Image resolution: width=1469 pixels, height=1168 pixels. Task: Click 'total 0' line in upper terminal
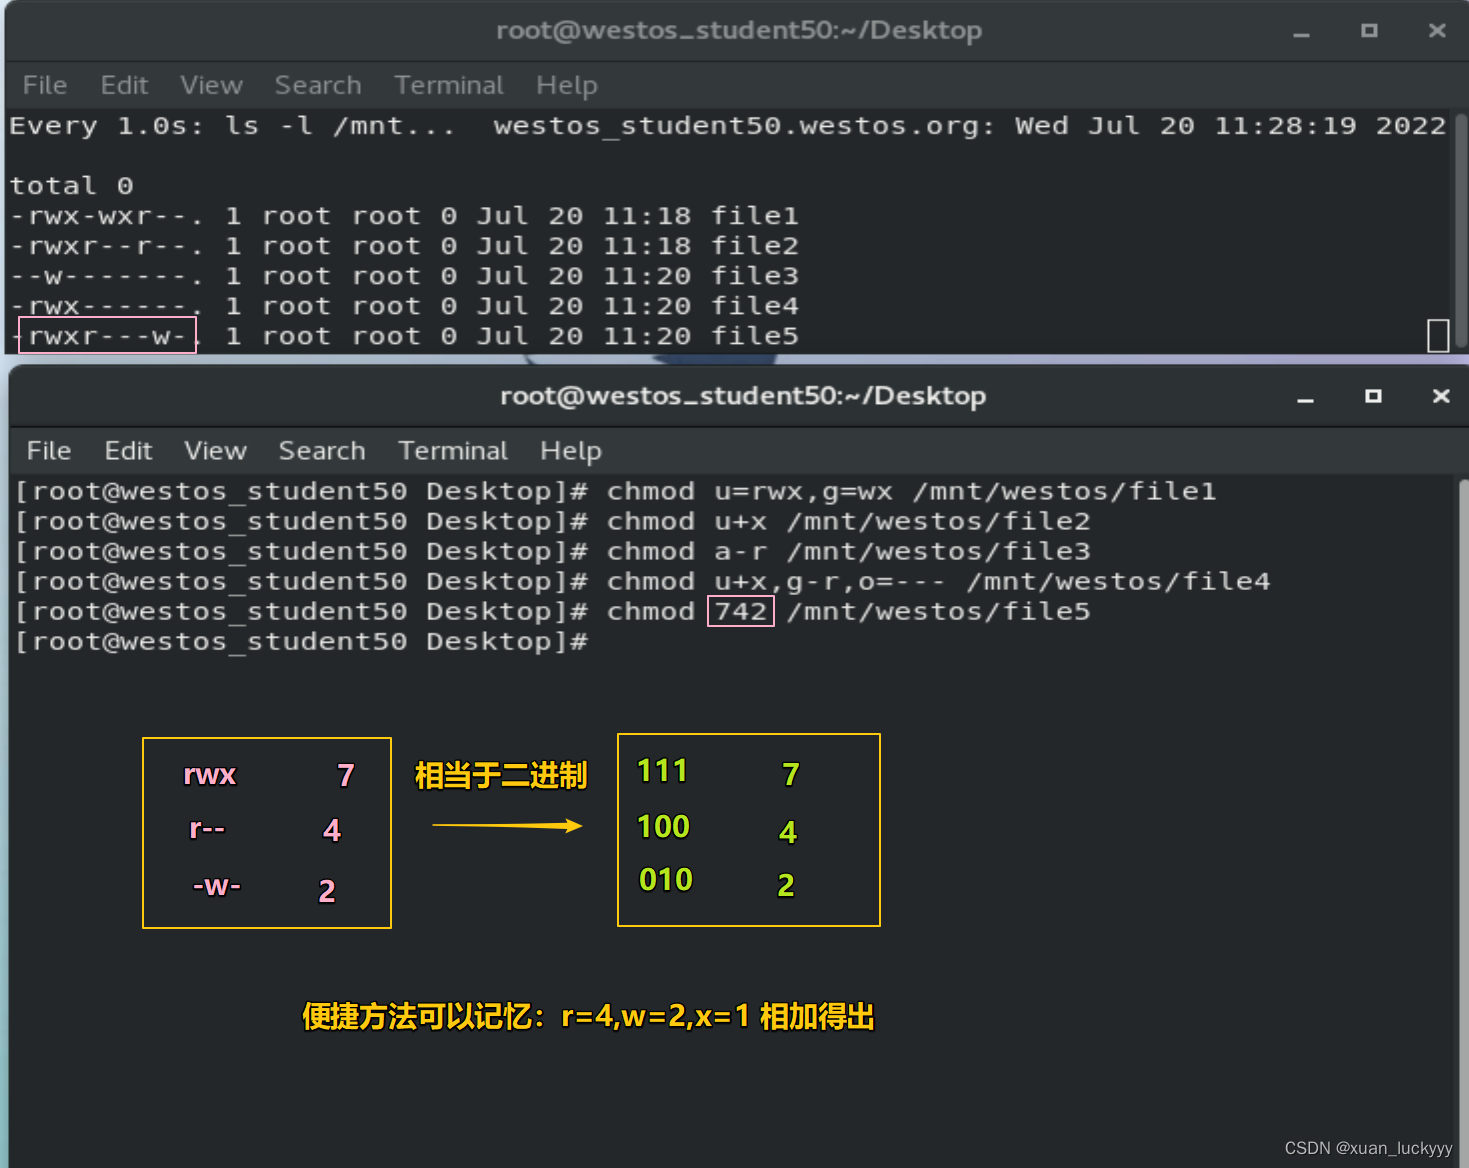pos(71,186)
